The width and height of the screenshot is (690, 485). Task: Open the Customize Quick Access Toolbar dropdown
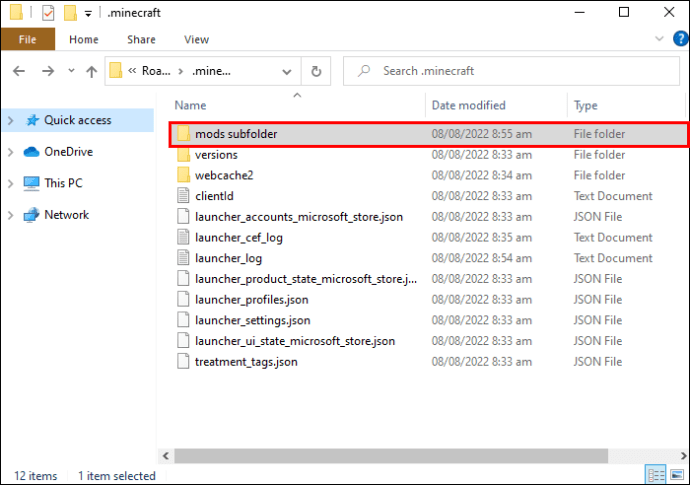coord(88,14)
